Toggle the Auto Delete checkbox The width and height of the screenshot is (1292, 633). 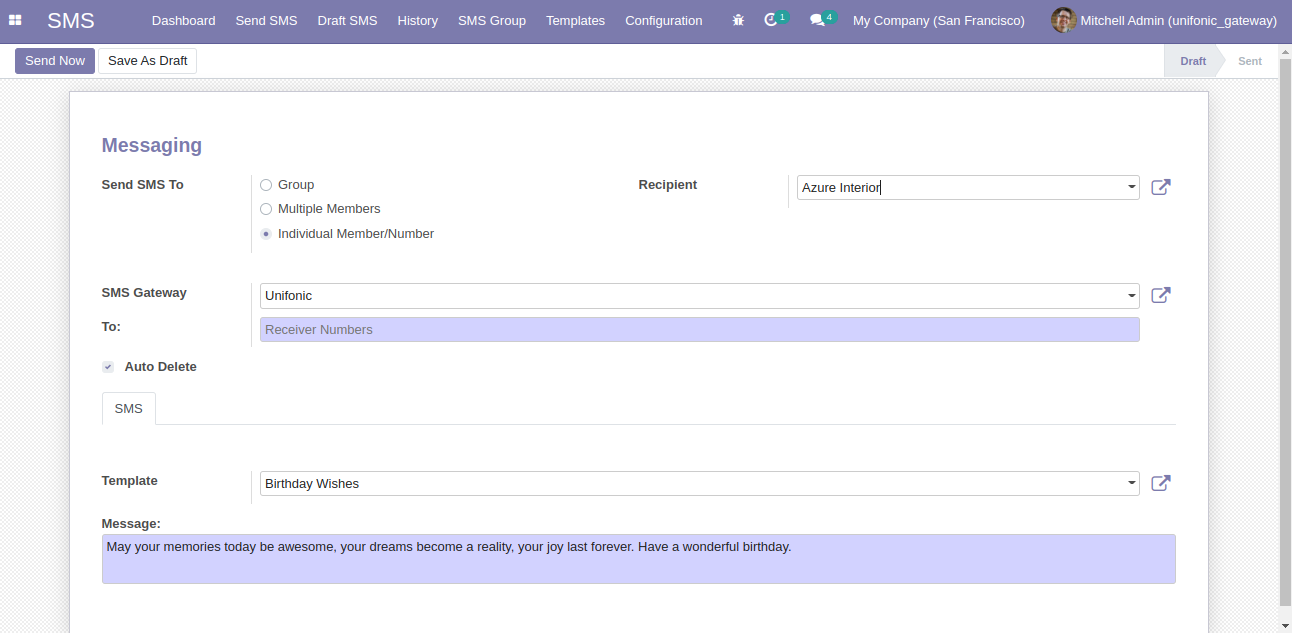(108, 367)
